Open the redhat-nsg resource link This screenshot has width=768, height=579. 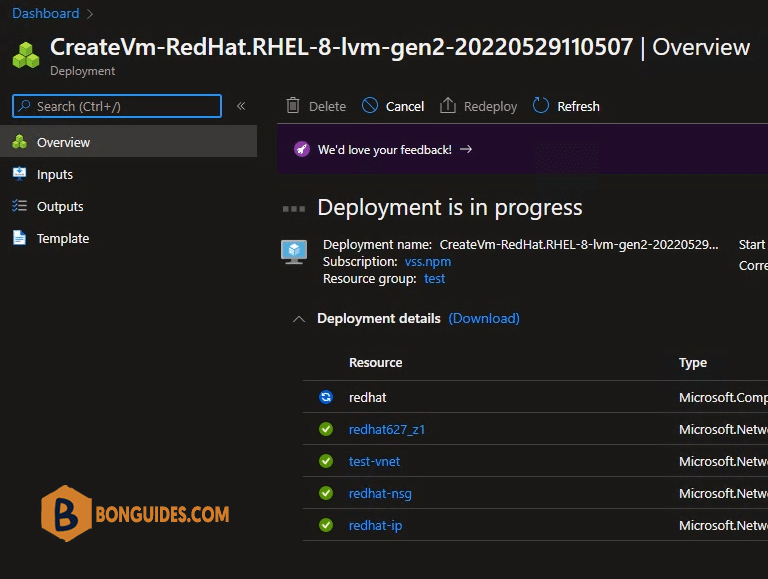point(380,494)
